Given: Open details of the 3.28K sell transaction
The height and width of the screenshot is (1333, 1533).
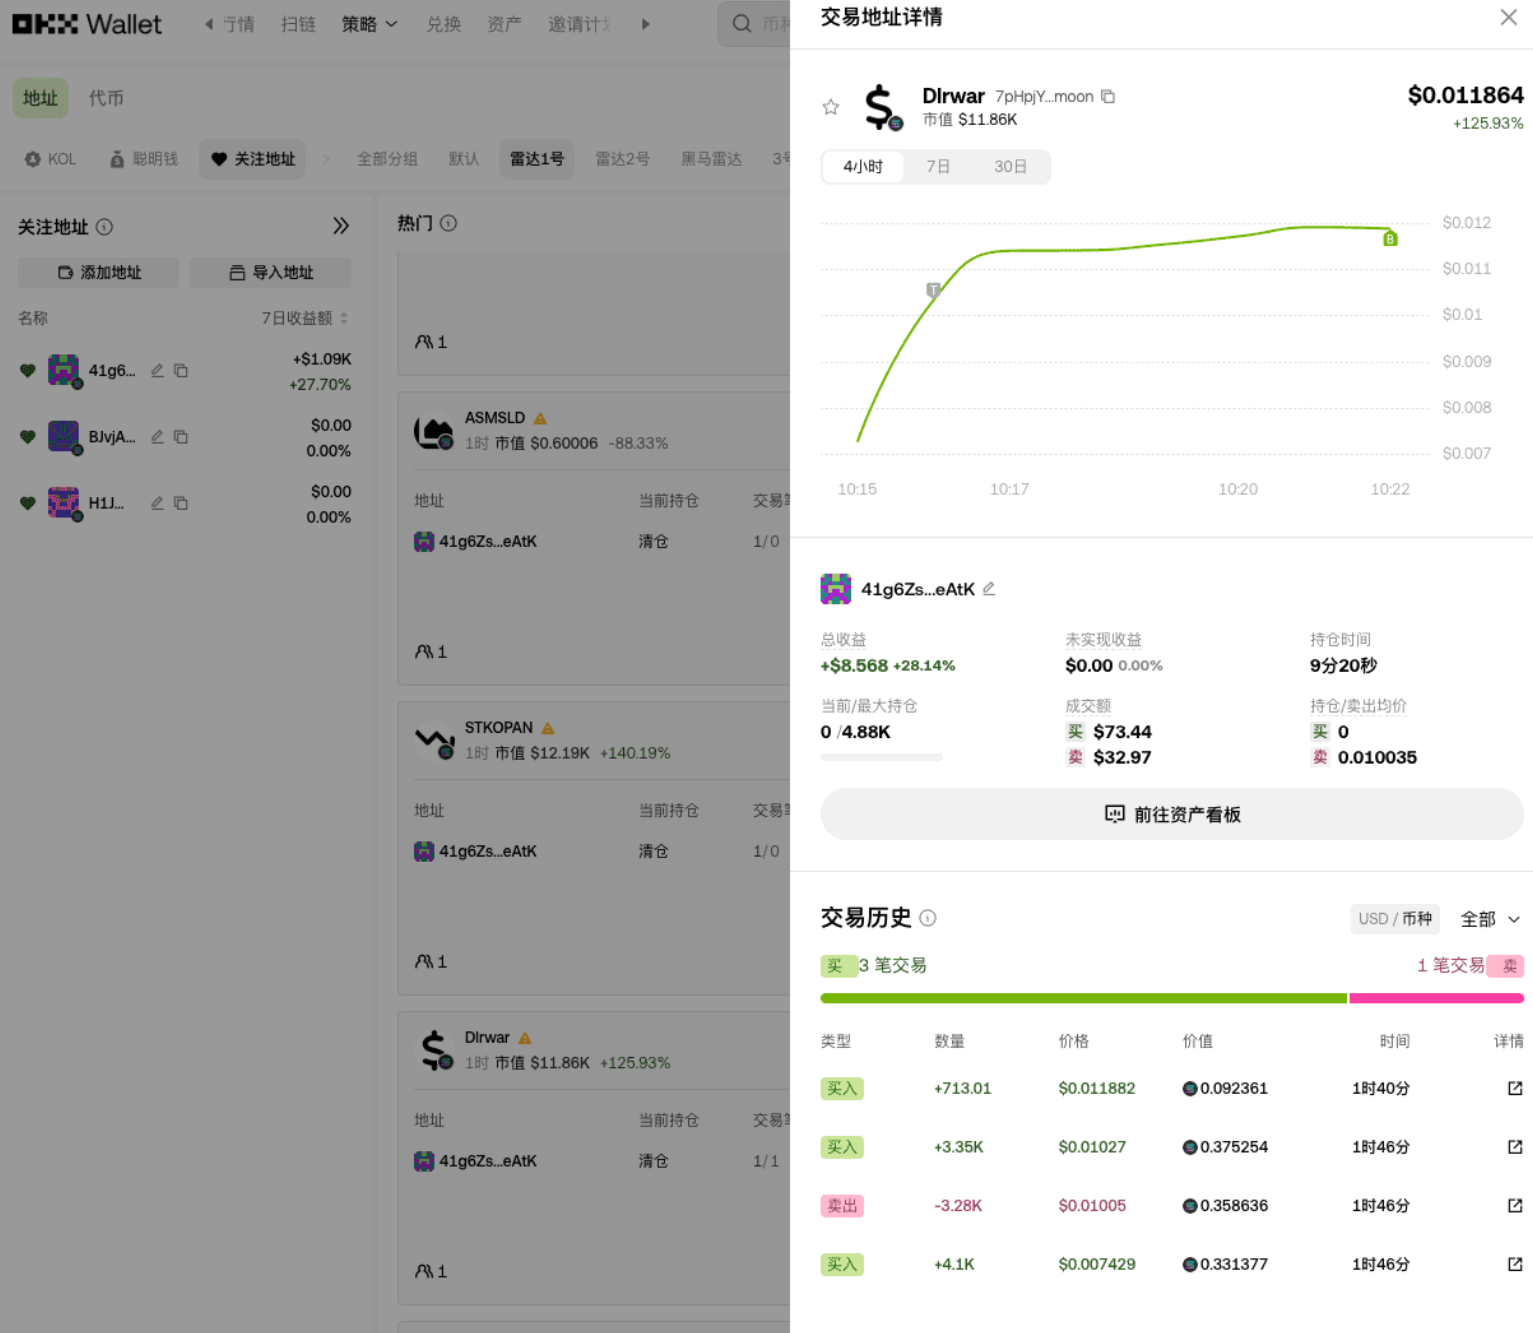Looking at the screenshot, I should (1514, 1206).
